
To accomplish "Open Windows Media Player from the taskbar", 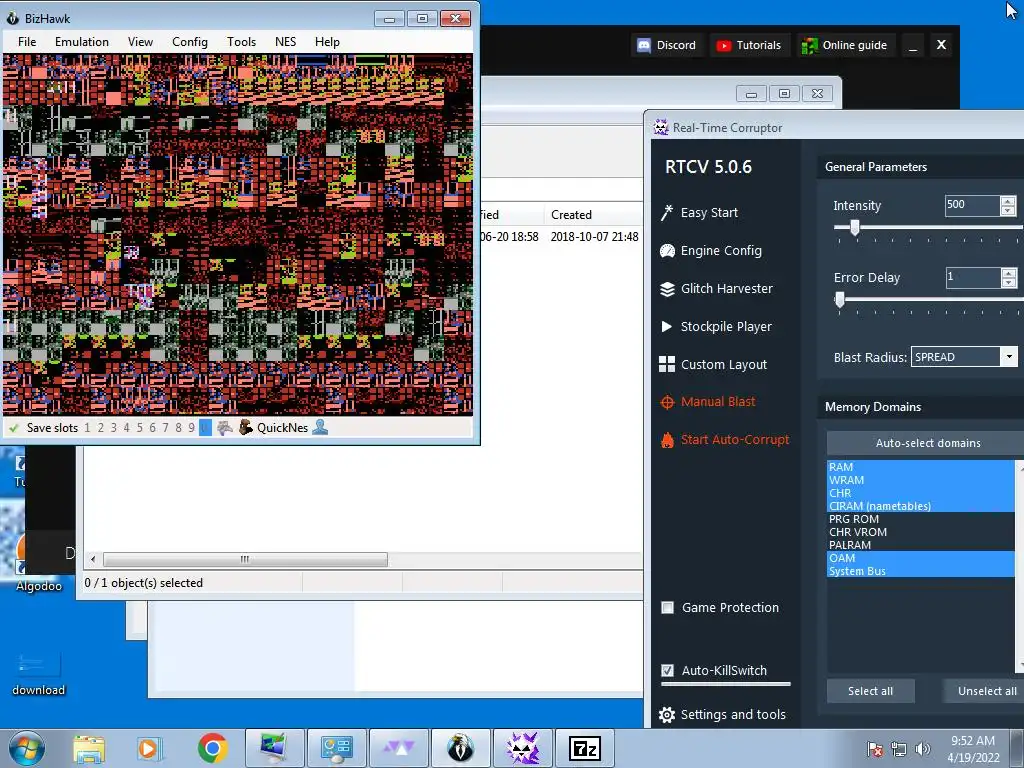I will point(149,748).
